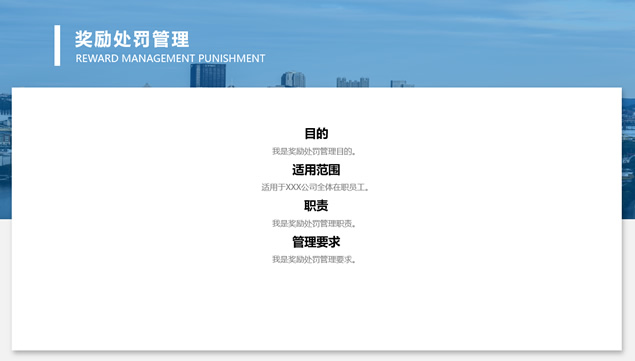Click the text 我是奖励处罚管理要求
The width and height of the screenshot is (635, 361).
(x=314, y=259)
